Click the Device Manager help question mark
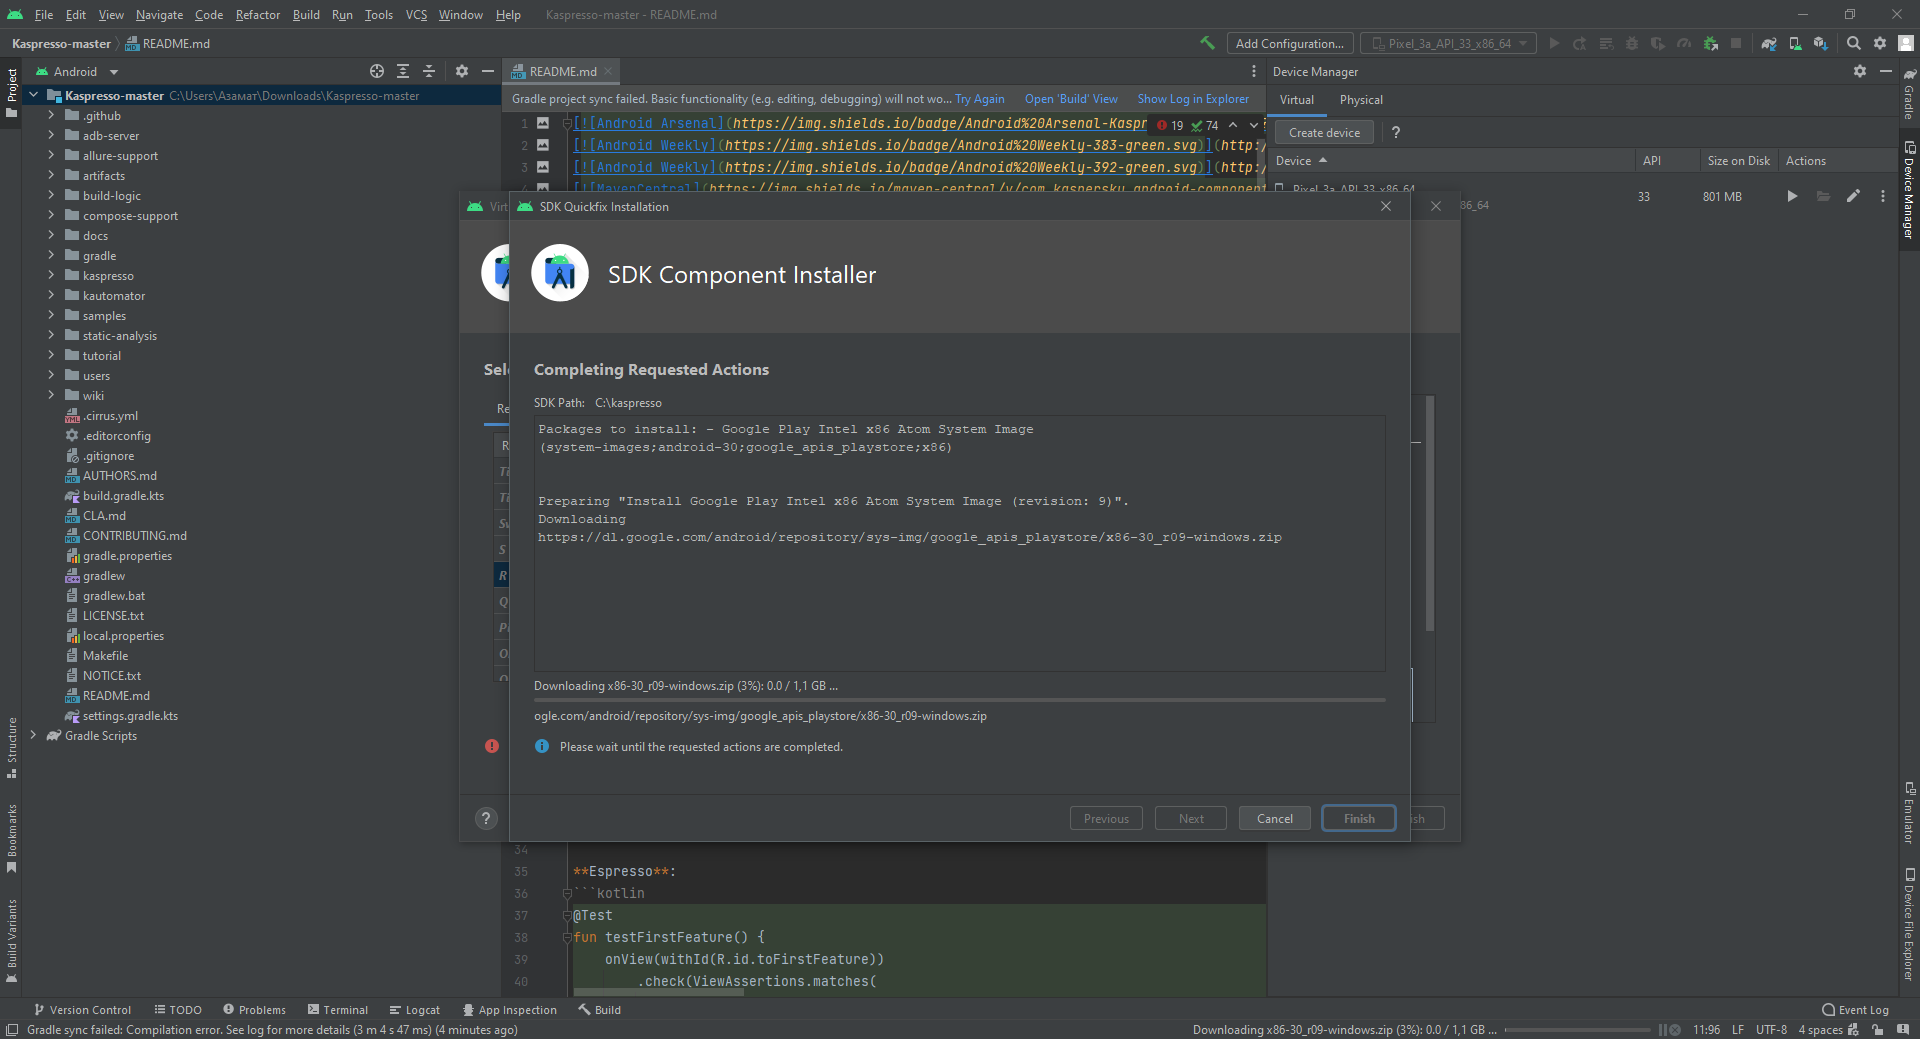The width and height of the screenshot is (1920, 1039). click(1396, 132)
